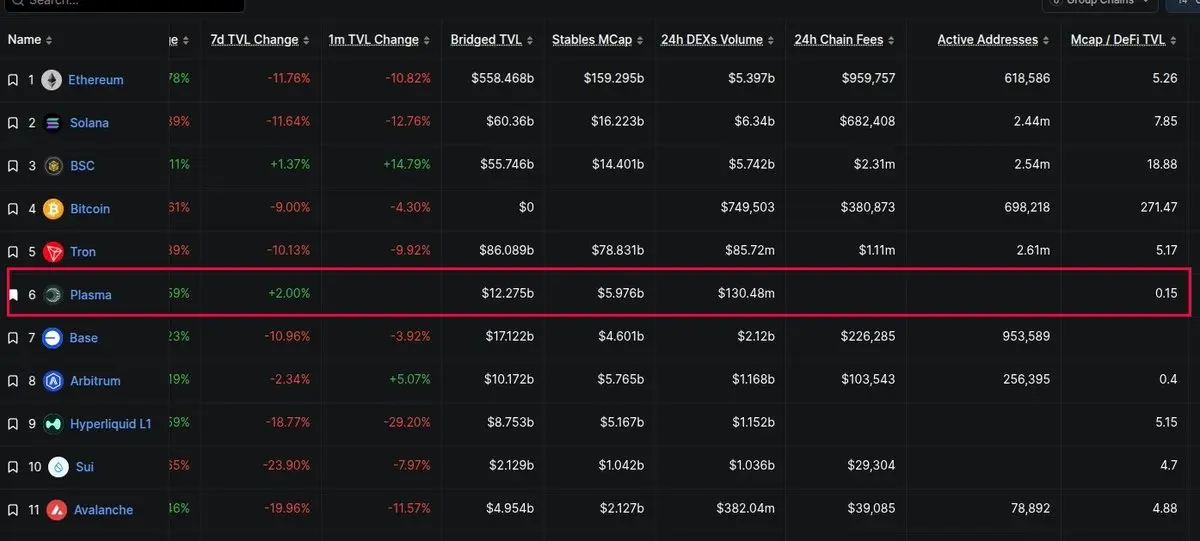The image size is (1200, 541).
Task: Bookmark the Sui row
Action: pos(13,467)
